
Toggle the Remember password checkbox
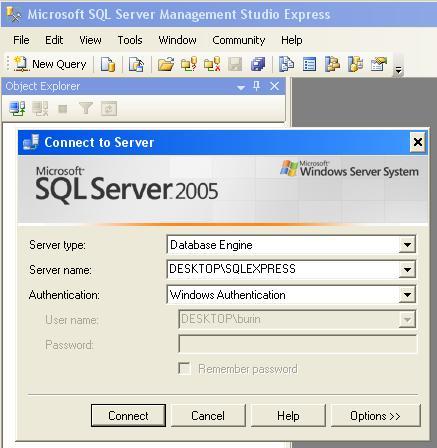[x=184, y=369]
